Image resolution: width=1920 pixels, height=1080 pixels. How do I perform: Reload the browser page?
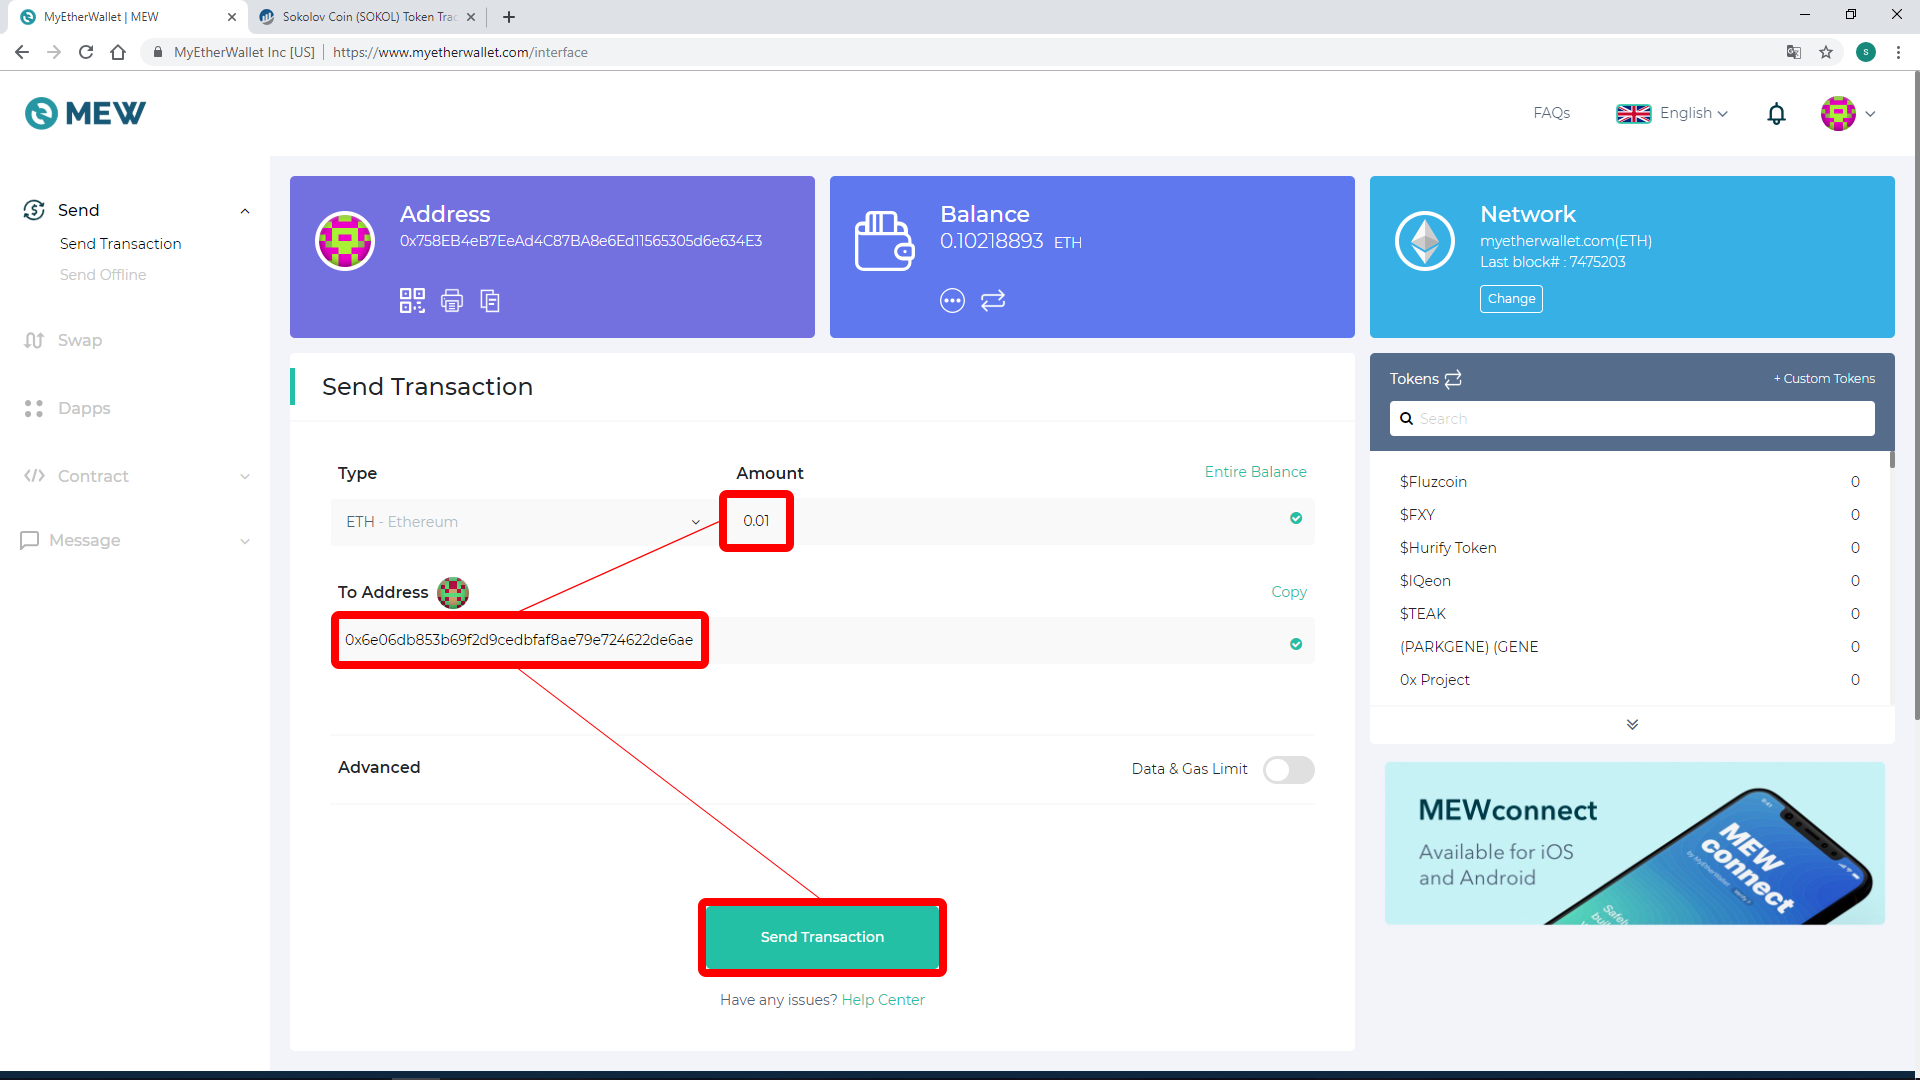(x=86, y=52)
